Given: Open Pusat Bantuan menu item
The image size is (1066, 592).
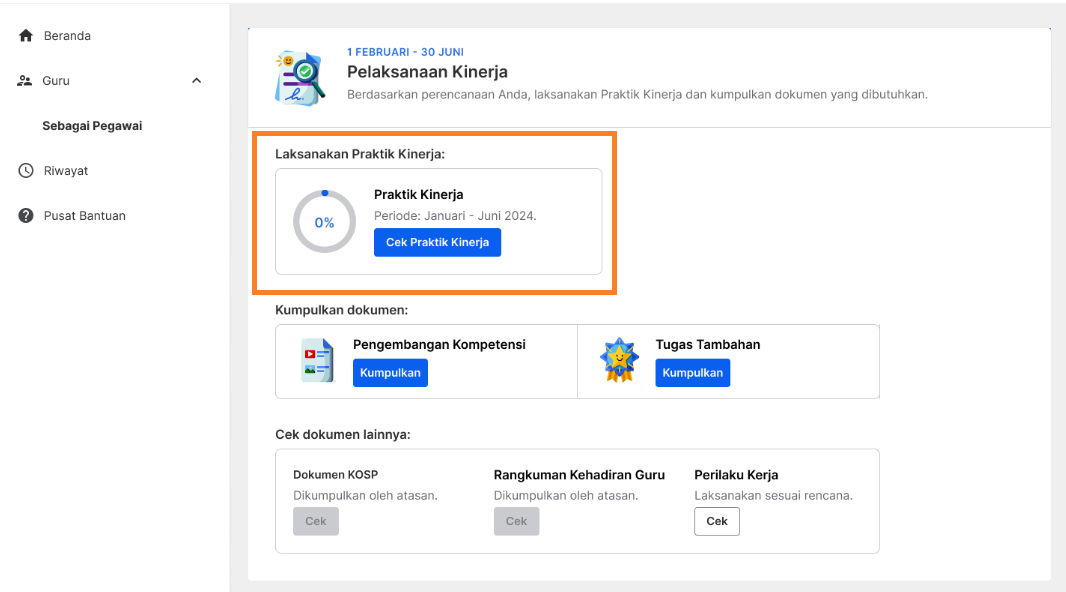Looking at the screenshot, I should (x=85, y=215).
